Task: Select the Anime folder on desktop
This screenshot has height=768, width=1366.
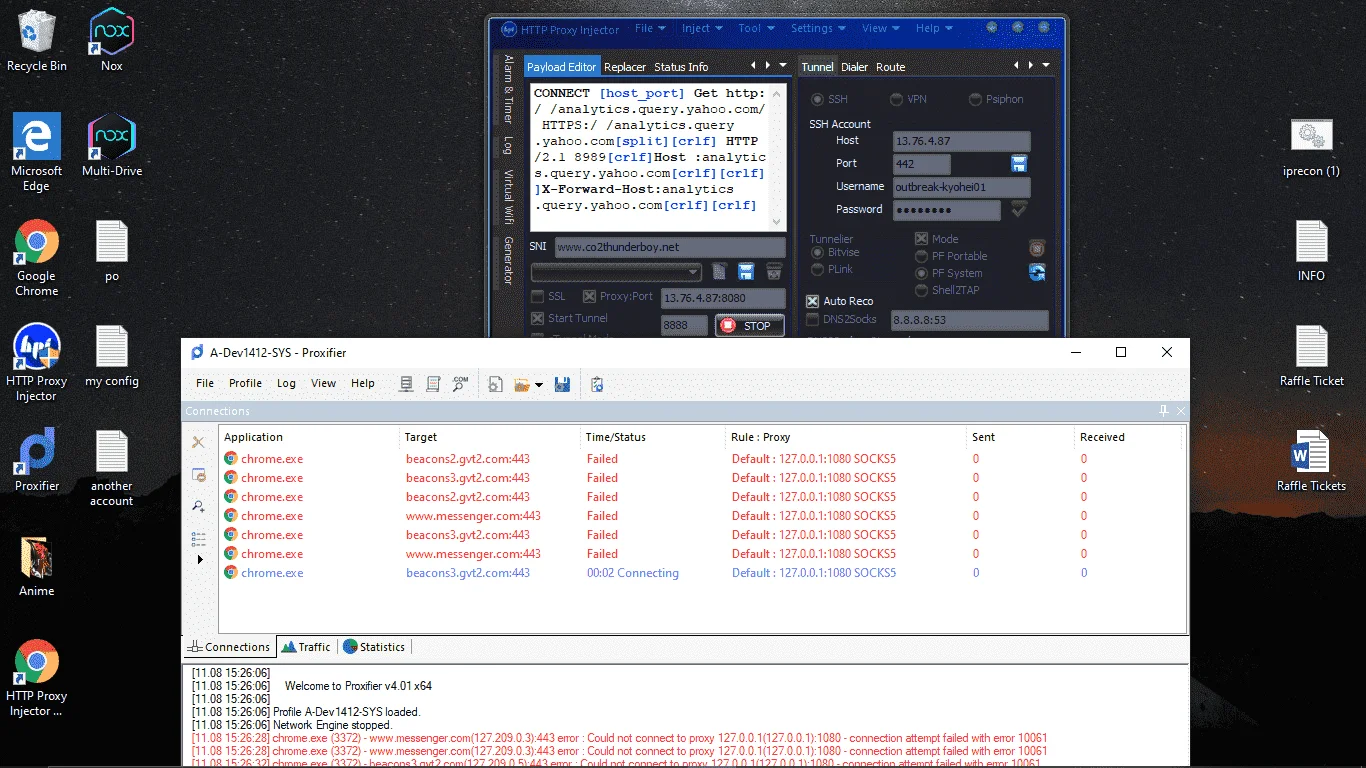Action: (37, 566)
